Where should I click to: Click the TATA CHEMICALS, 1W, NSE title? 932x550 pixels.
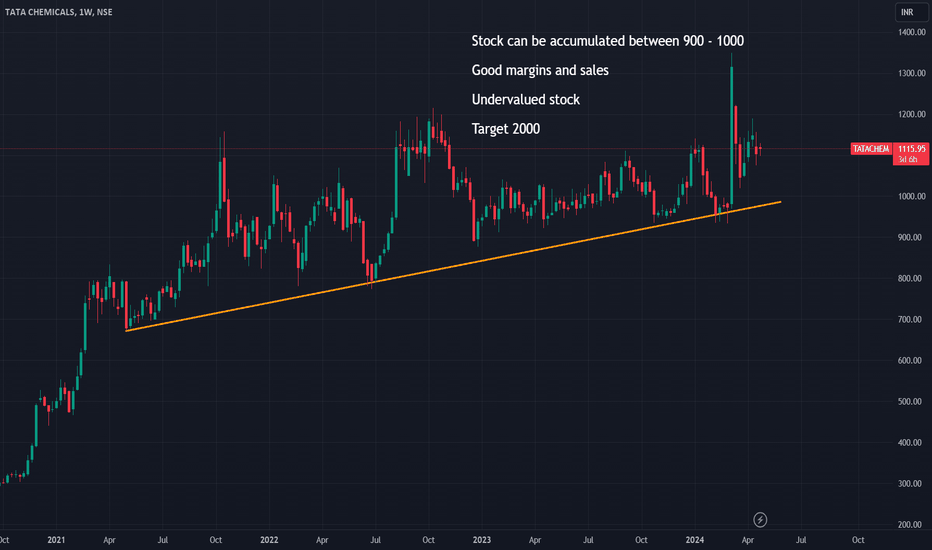(x=58, y=12)
